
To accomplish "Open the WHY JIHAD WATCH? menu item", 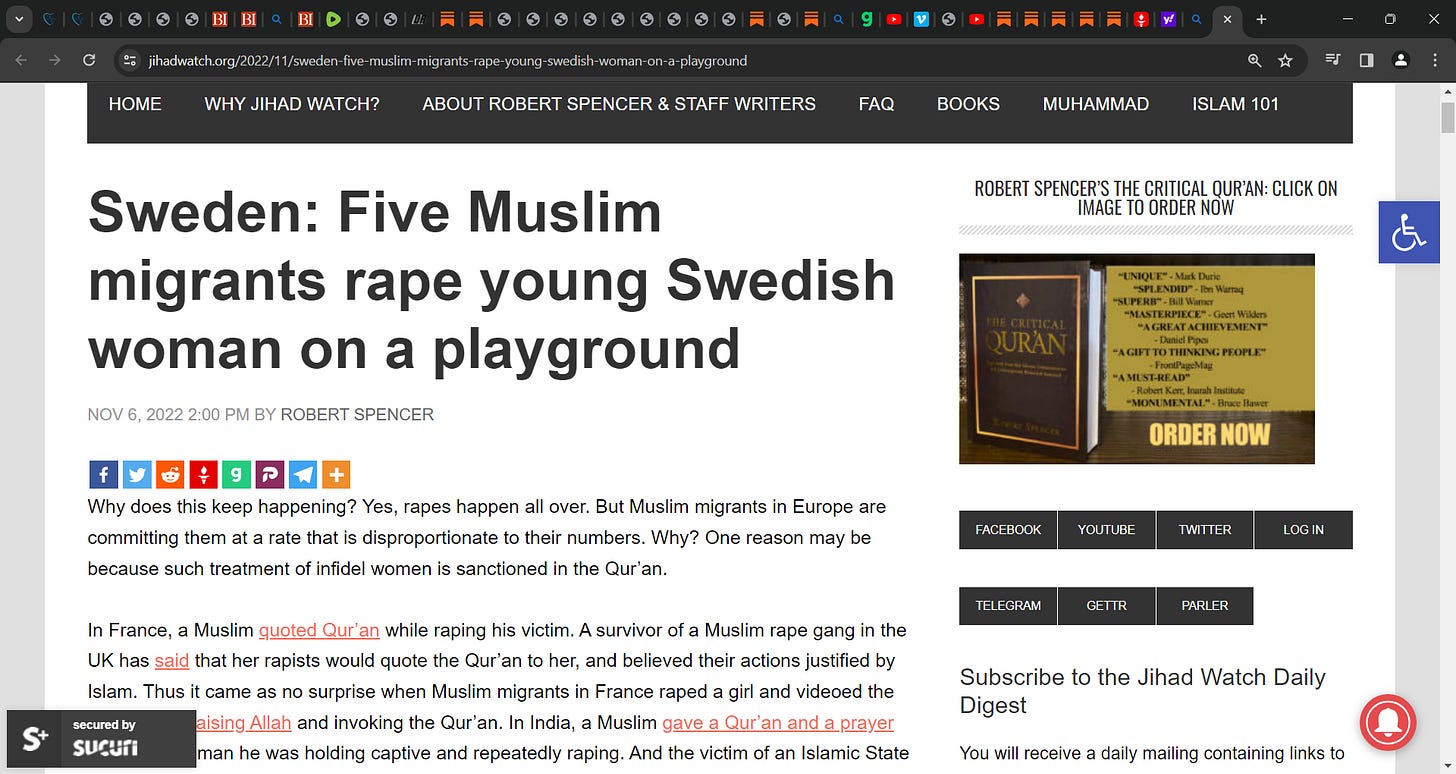I will 292,104.
